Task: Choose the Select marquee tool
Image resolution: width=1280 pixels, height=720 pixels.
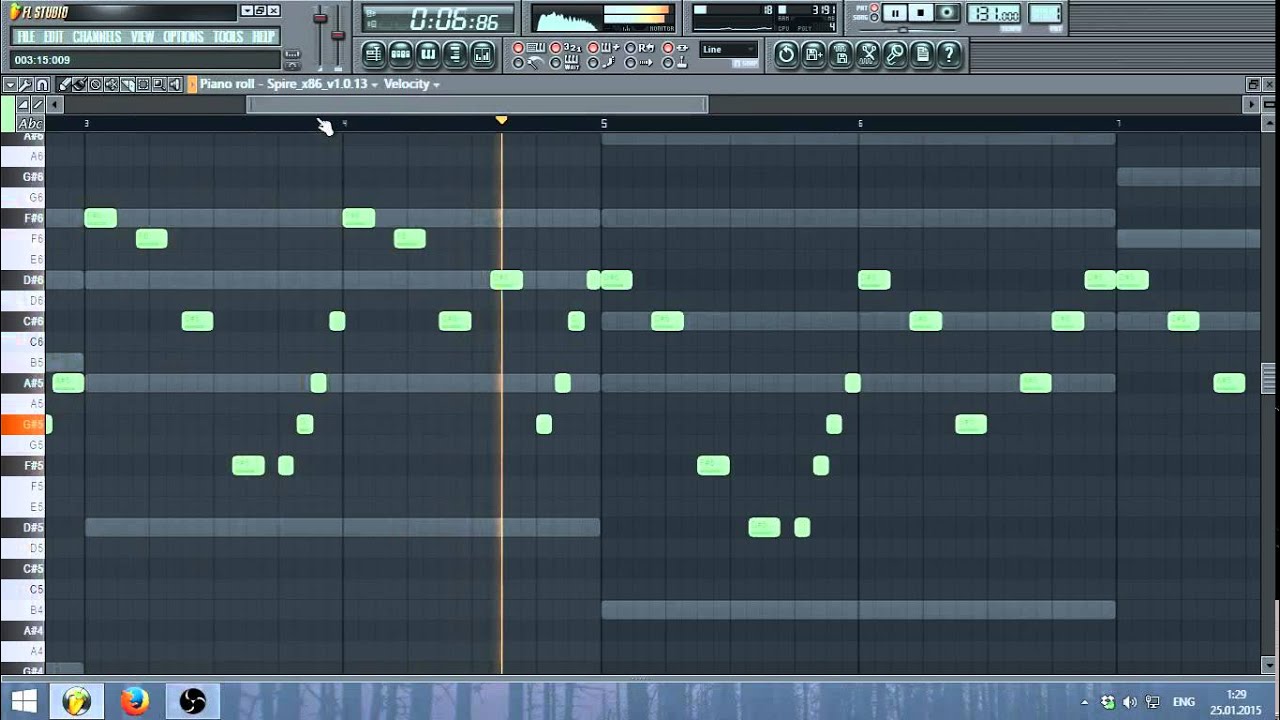Action: [x=143, y=85]
